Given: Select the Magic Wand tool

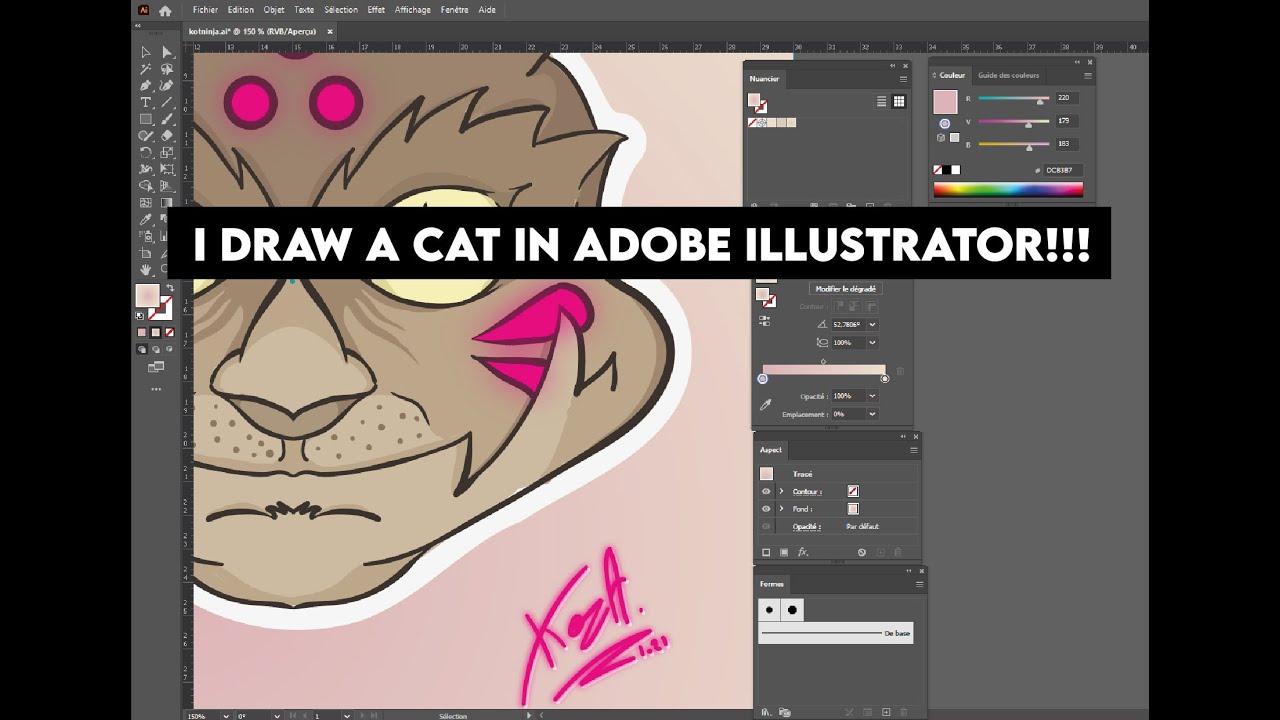Looking at the screenshot, I should 146,69.
